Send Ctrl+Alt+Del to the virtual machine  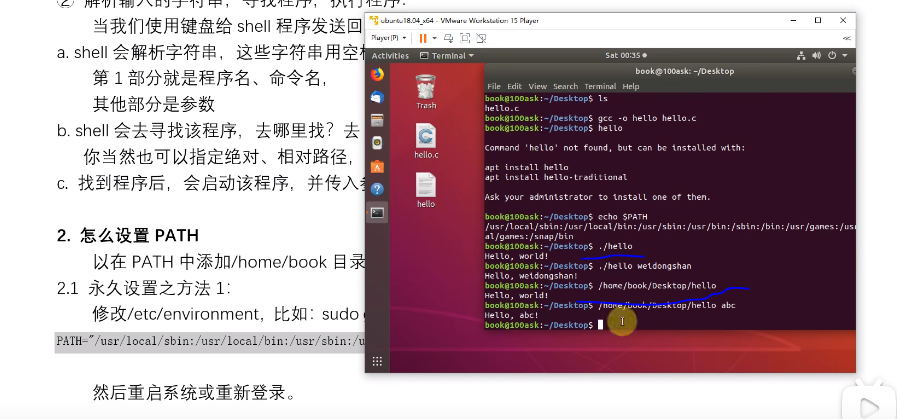click(x=448, y=38)
